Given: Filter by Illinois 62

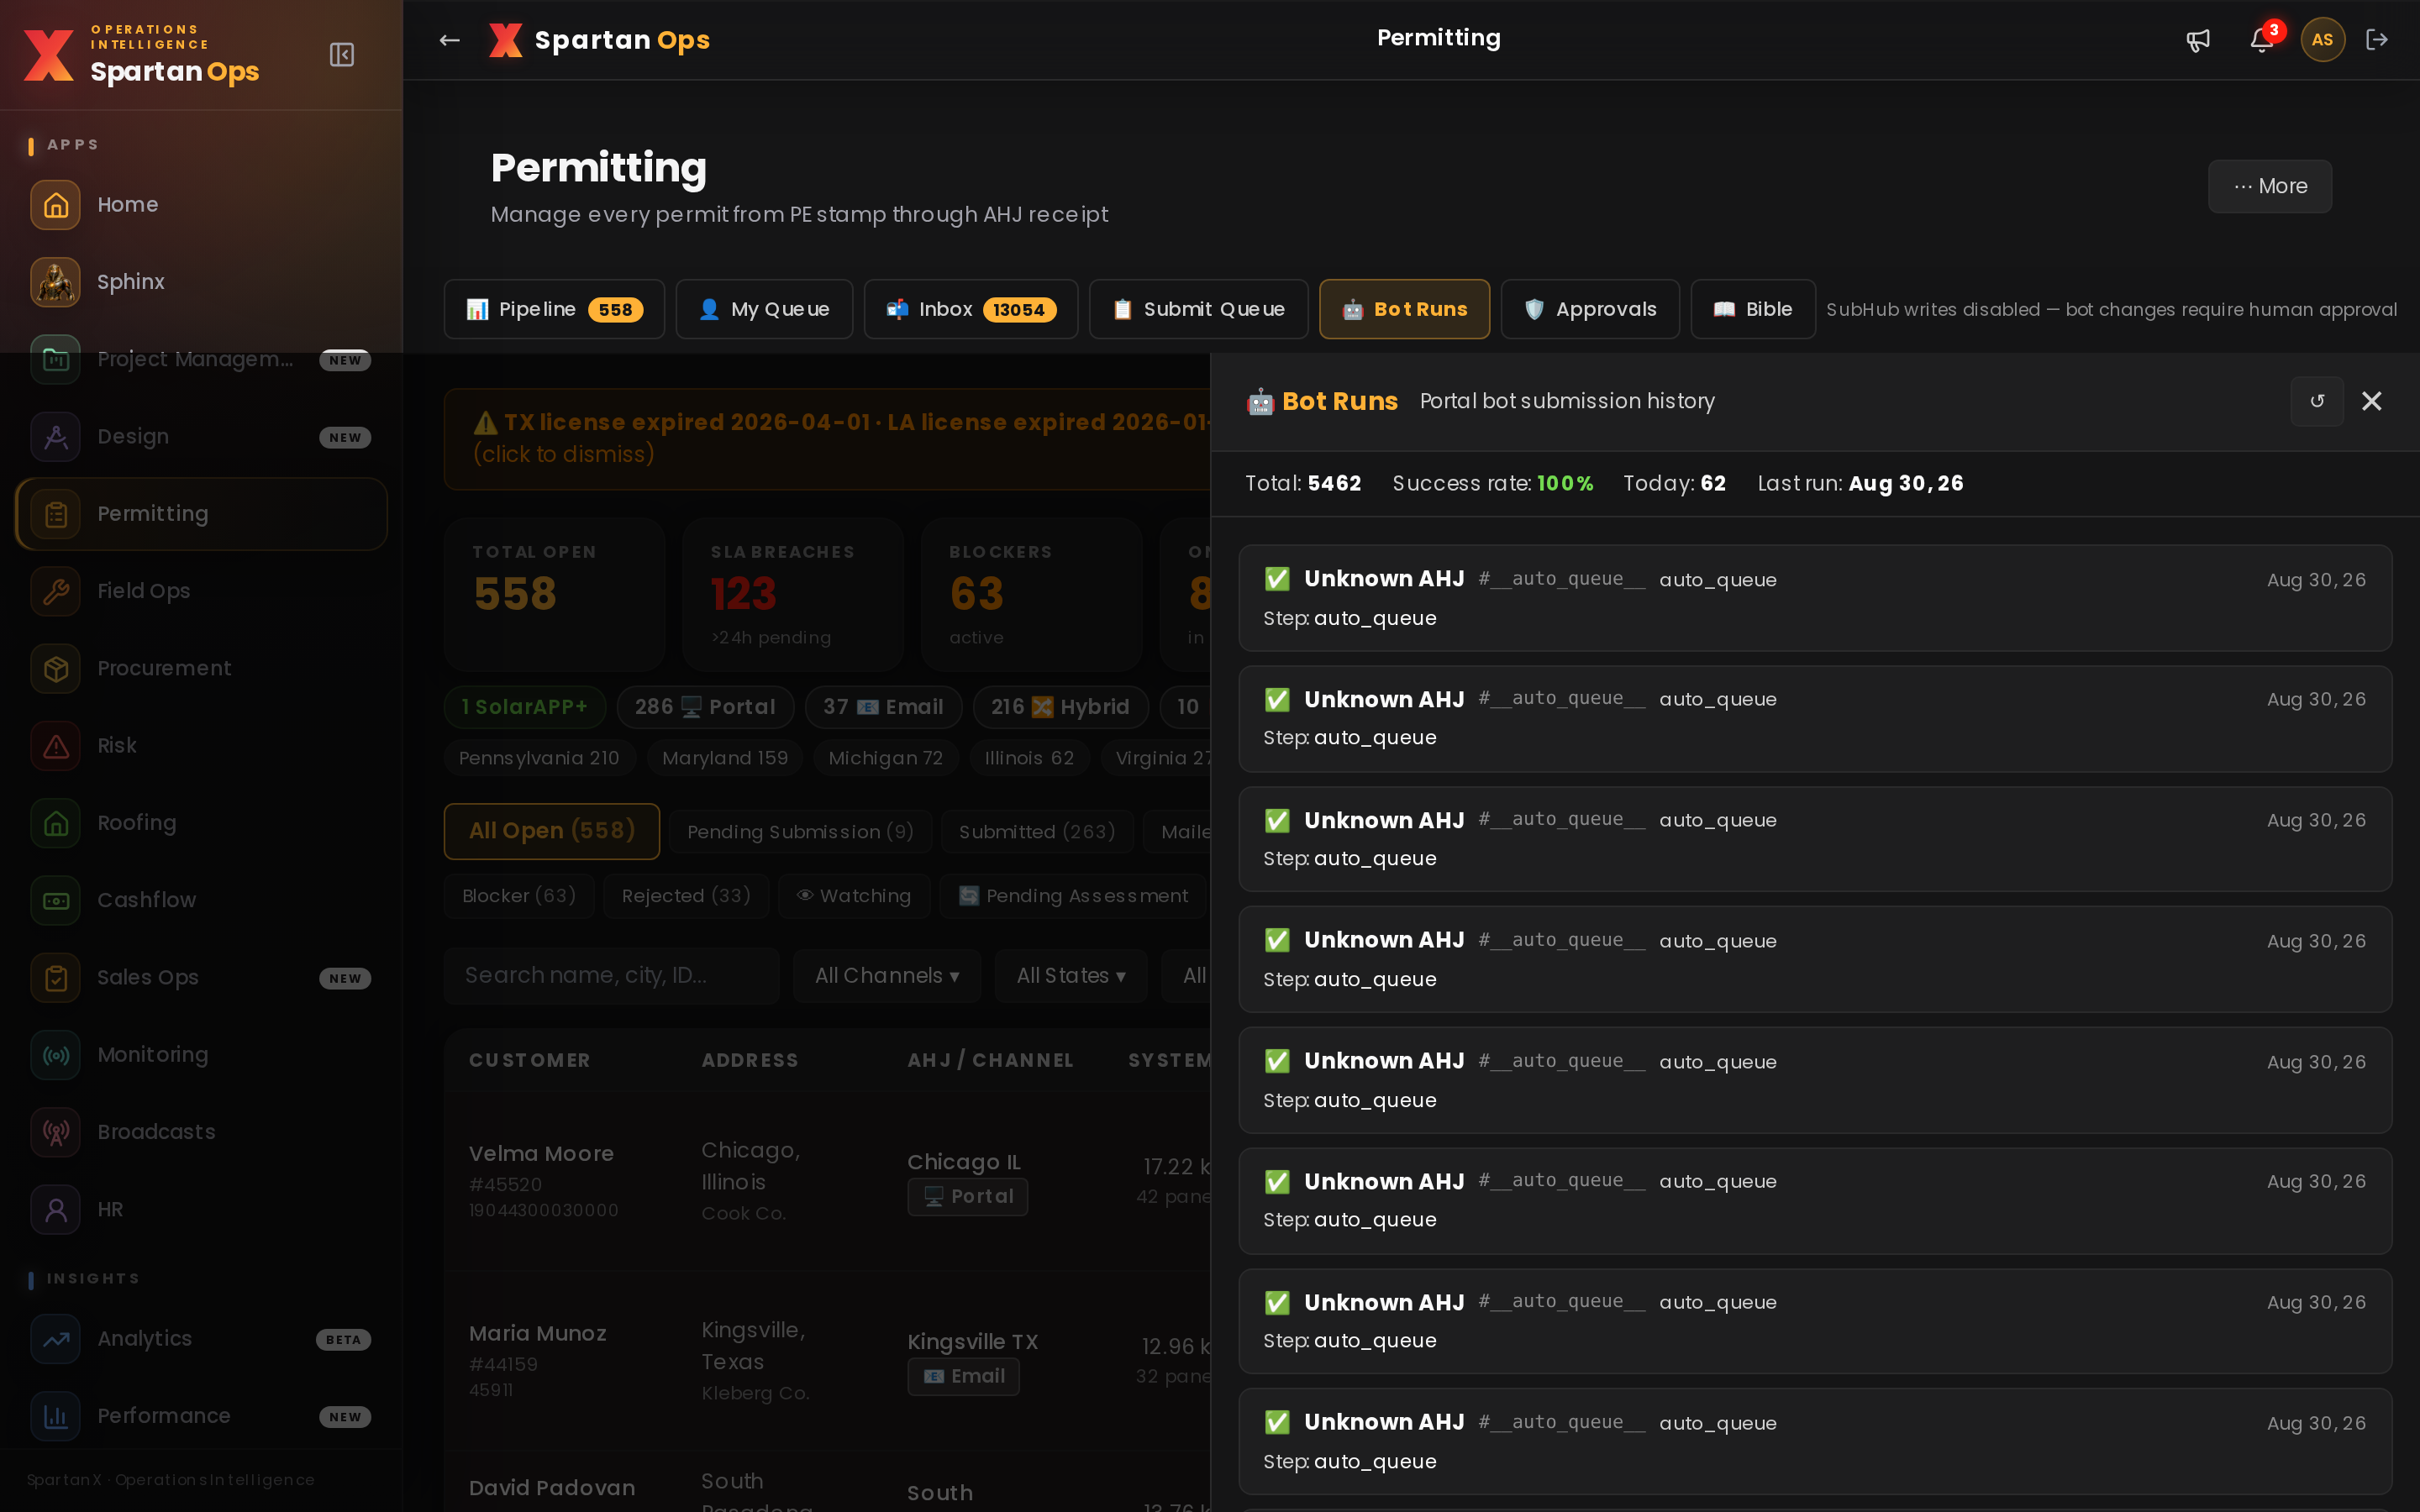Looking at the screenshot, I should click(x=1029, y=758).
